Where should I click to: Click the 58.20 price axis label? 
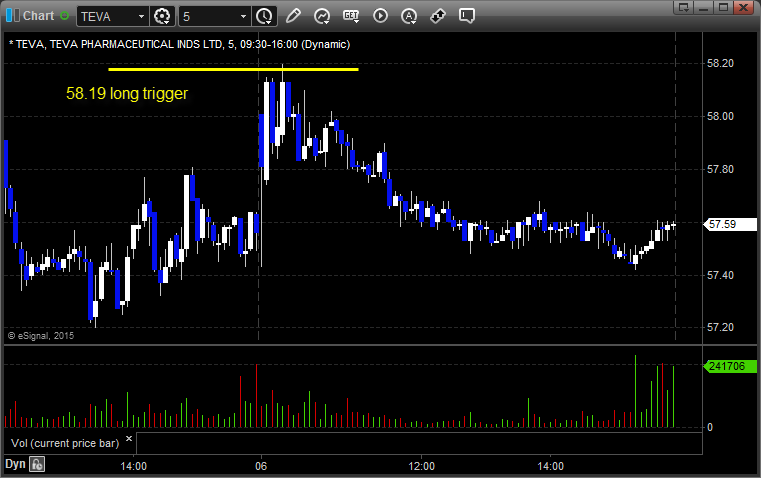click(720, 64)
